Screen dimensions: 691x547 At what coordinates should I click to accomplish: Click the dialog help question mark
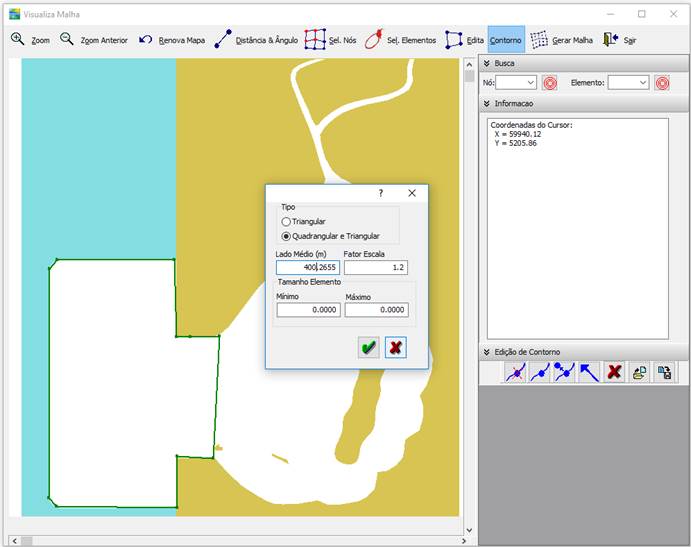[381, 193]
